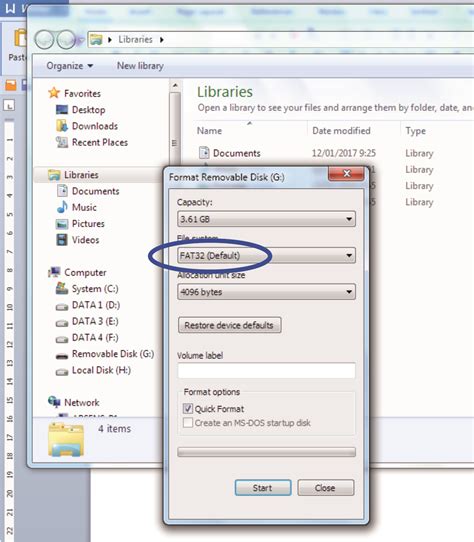Click the Word Paste clipboard icon
Image resolution: width=474 pixels, height=542 pixels.
[x=20, y=38]
